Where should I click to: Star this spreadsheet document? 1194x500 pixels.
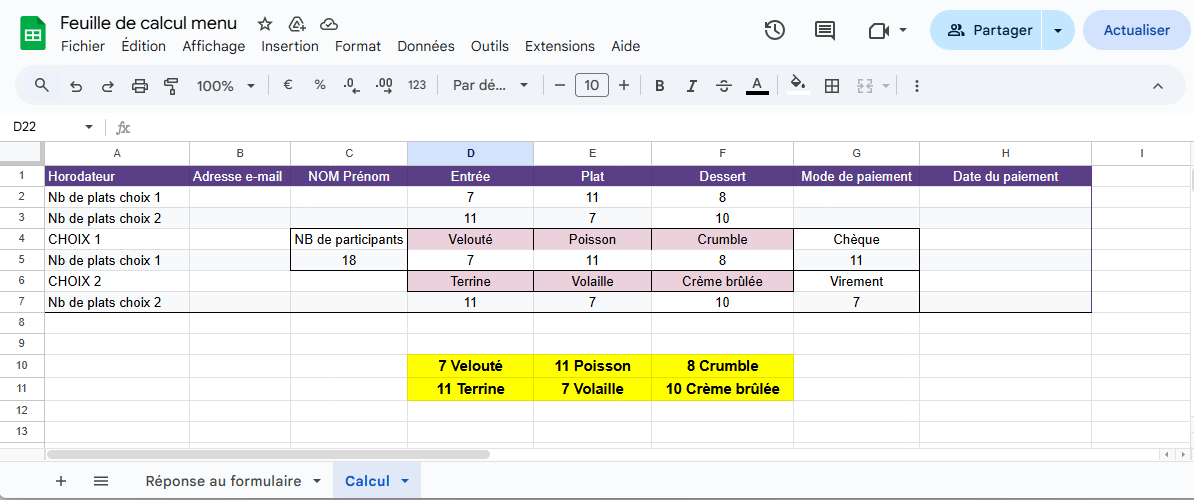pyautogui.click(x=265, y=24)
